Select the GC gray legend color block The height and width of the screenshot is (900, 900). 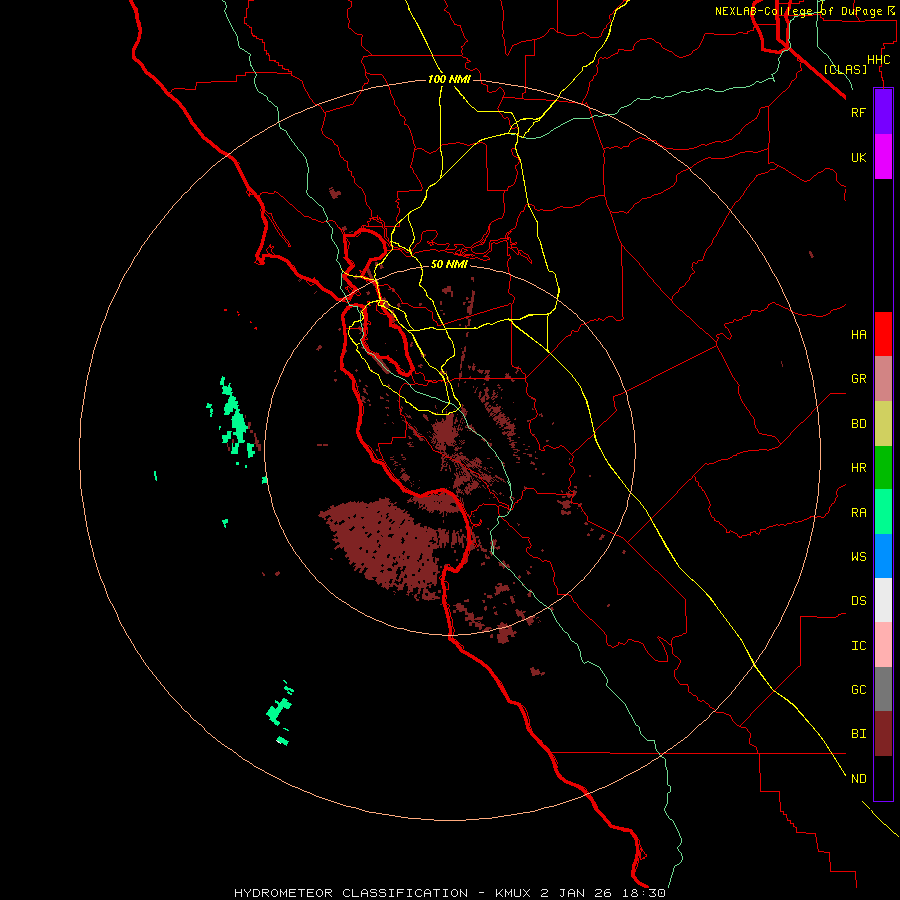883,689
